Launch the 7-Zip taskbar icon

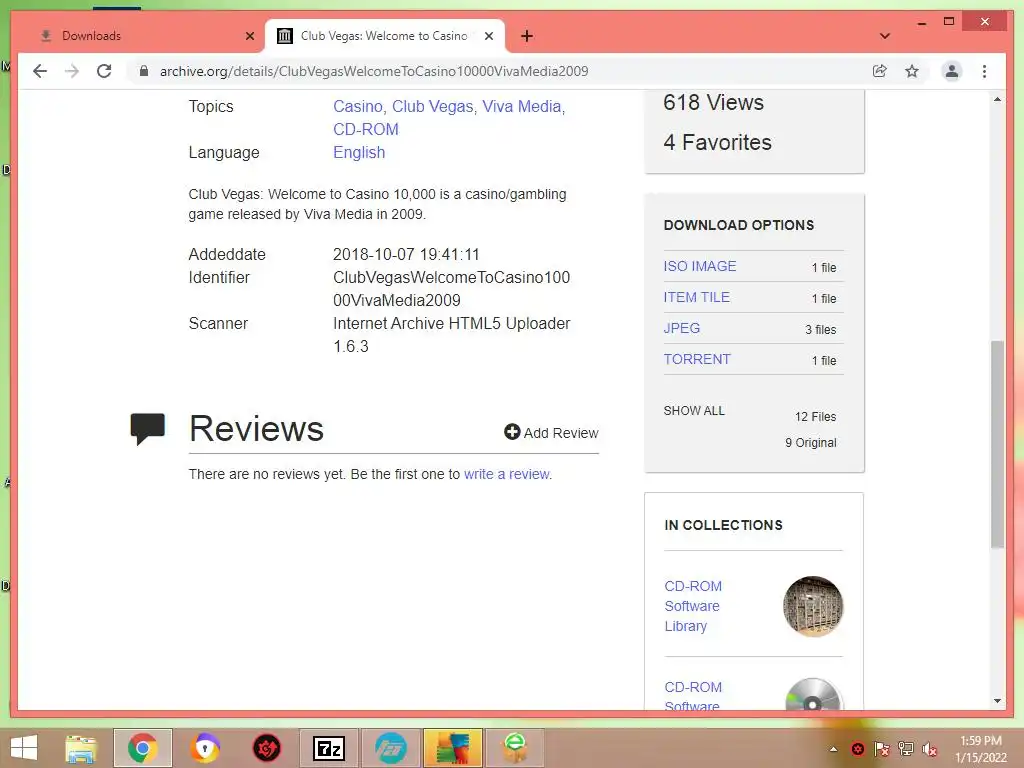tap(328, 748)
